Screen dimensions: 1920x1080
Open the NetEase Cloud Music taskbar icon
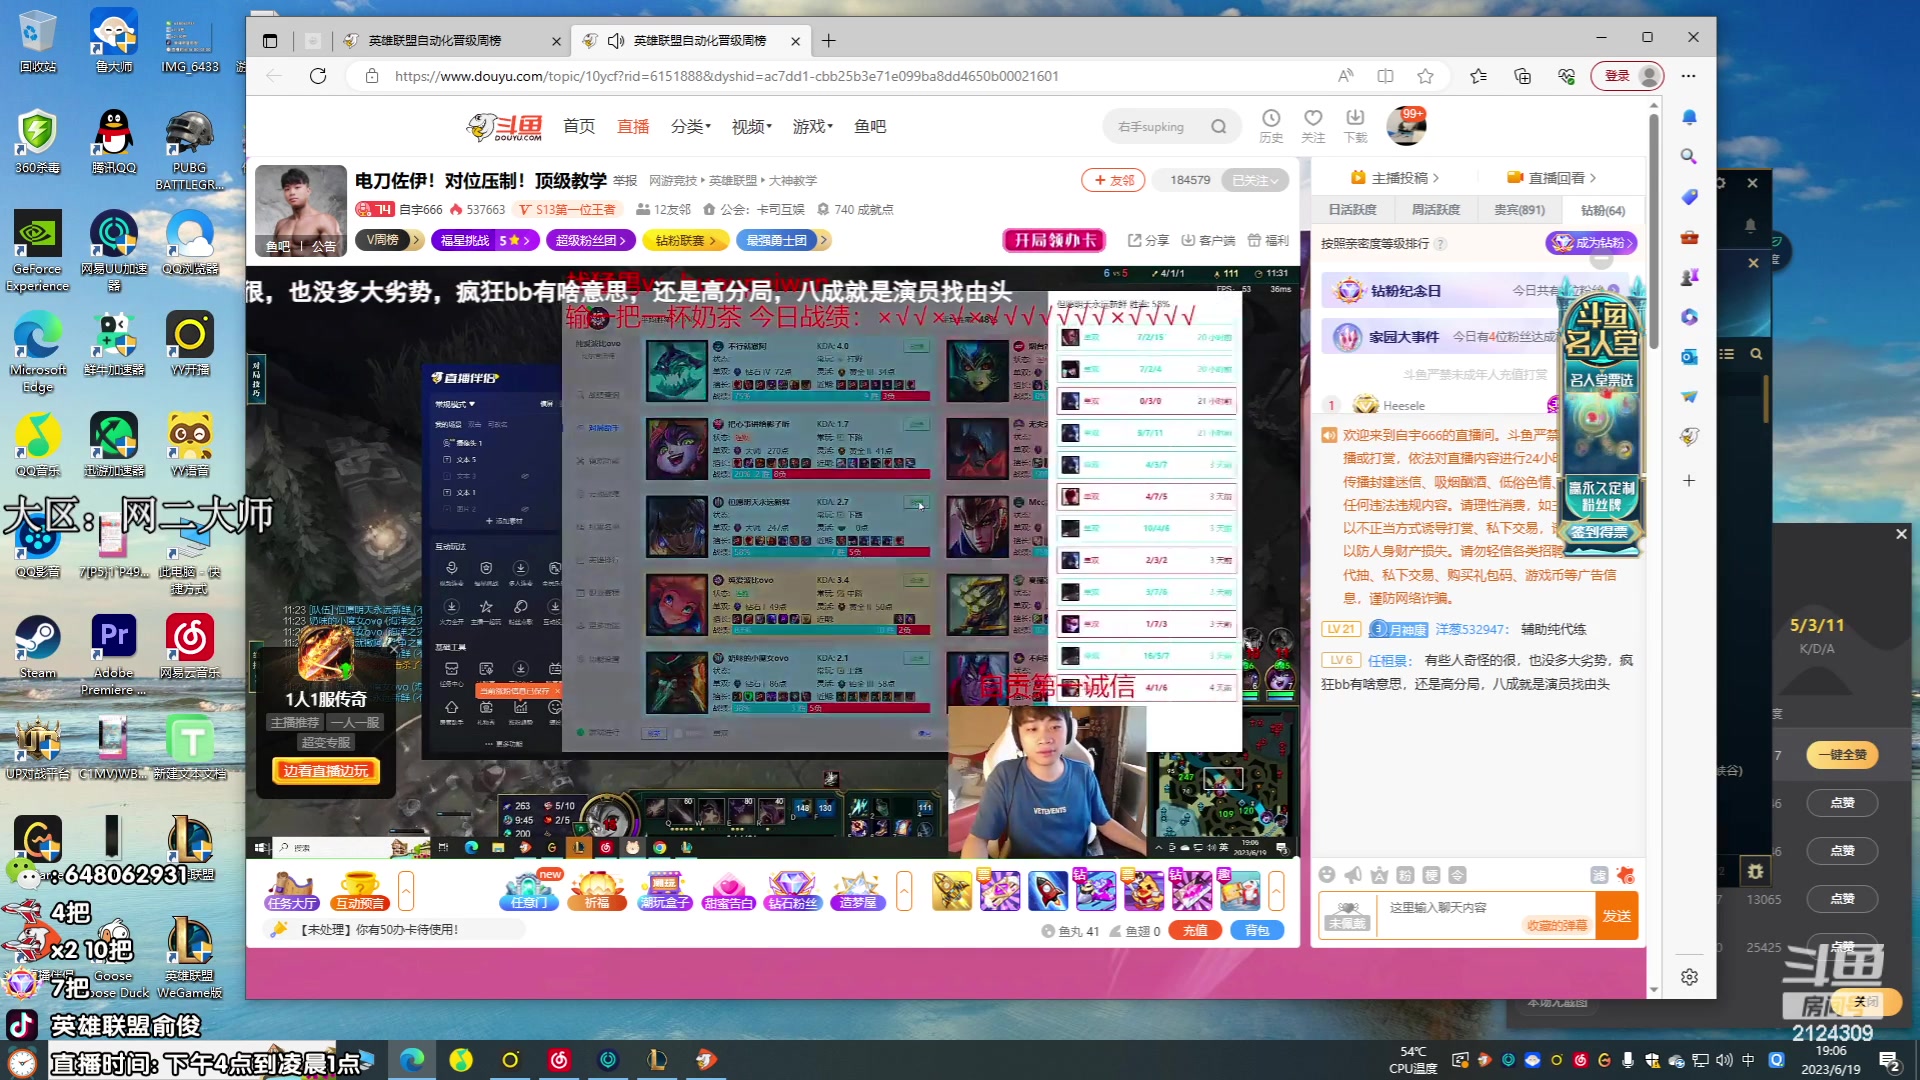coord(559,1060)
